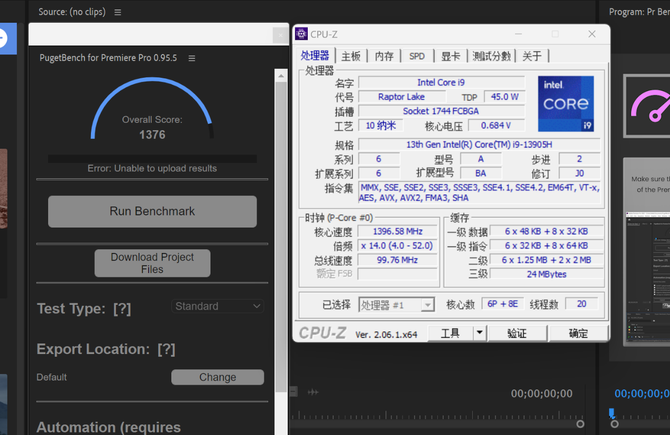The width and height of the screenshot is (670, 435).
Task: Open the 处理器 #1 selection dropdown
Action: pos(396,305)
